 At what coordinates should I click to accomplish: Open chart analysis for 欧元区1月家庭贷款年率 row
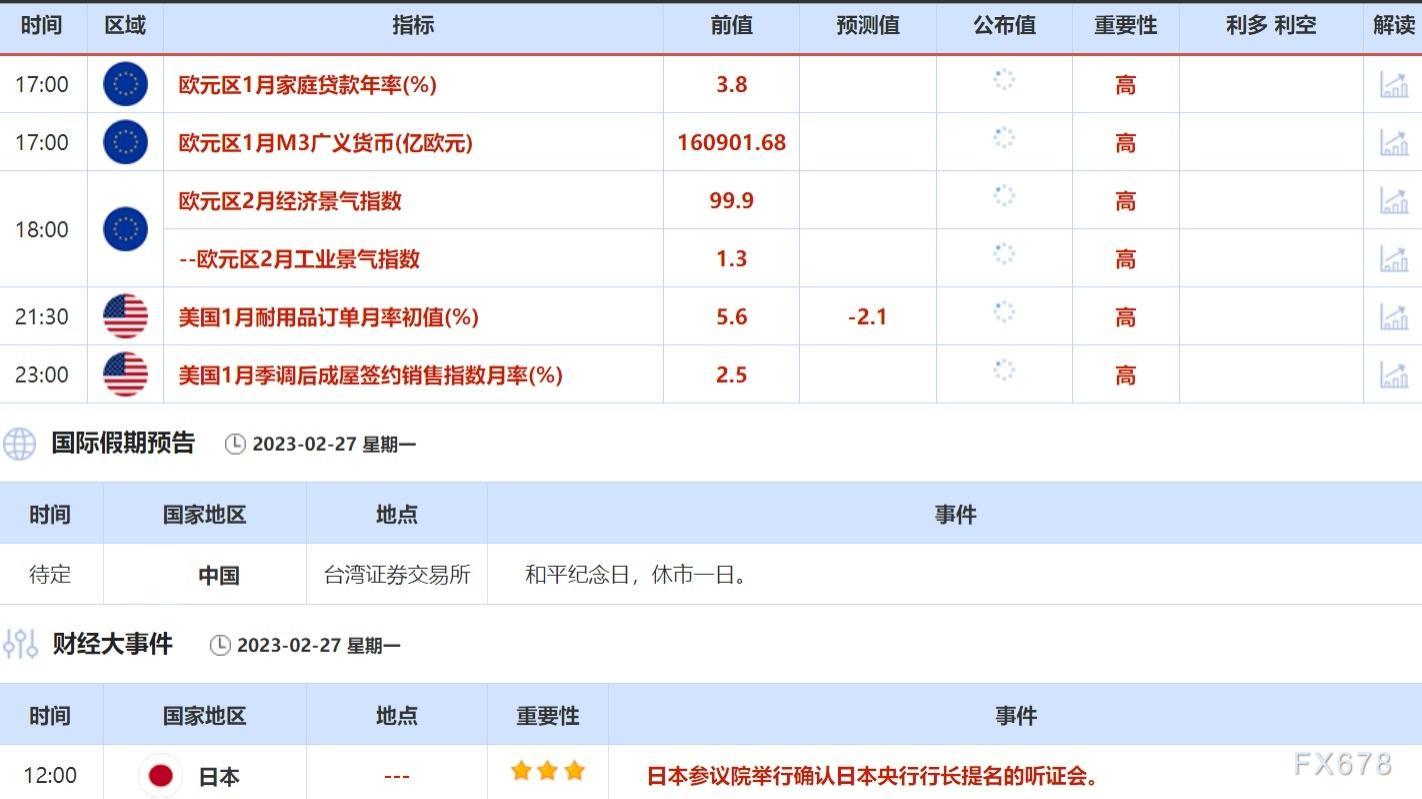[1393, 85]
